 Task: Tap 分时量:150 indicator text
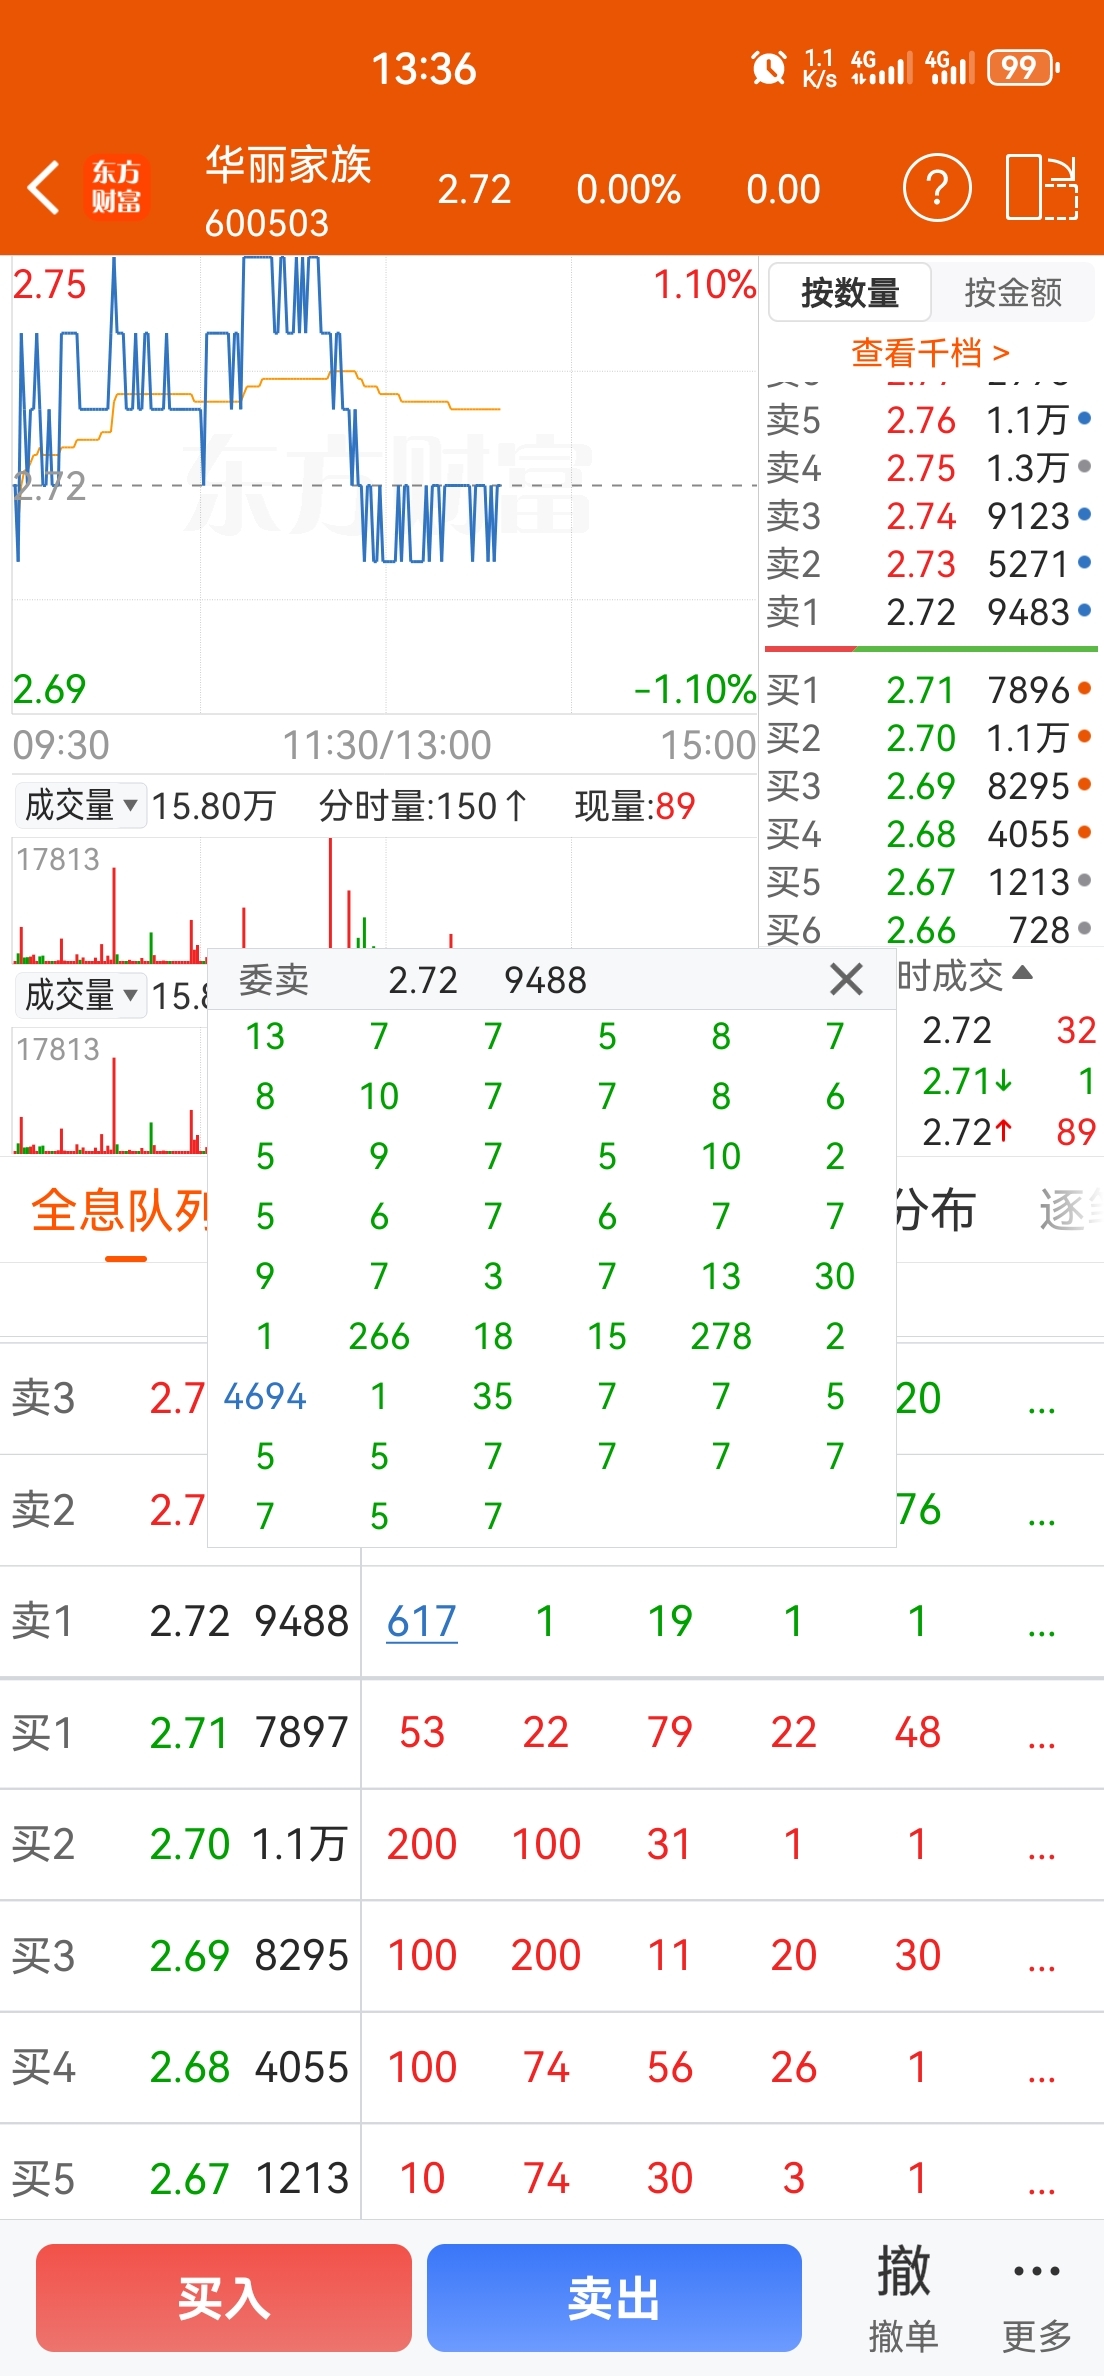click(423, 806)
